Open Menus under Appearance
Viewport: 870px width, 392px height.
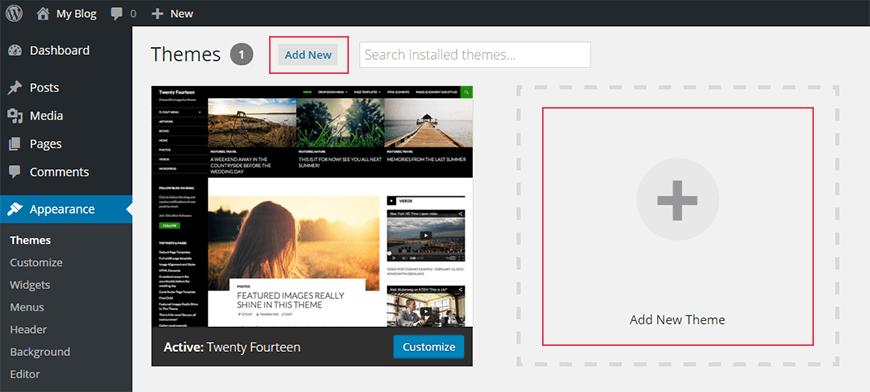pyautogui.click(x=27, y=307)
